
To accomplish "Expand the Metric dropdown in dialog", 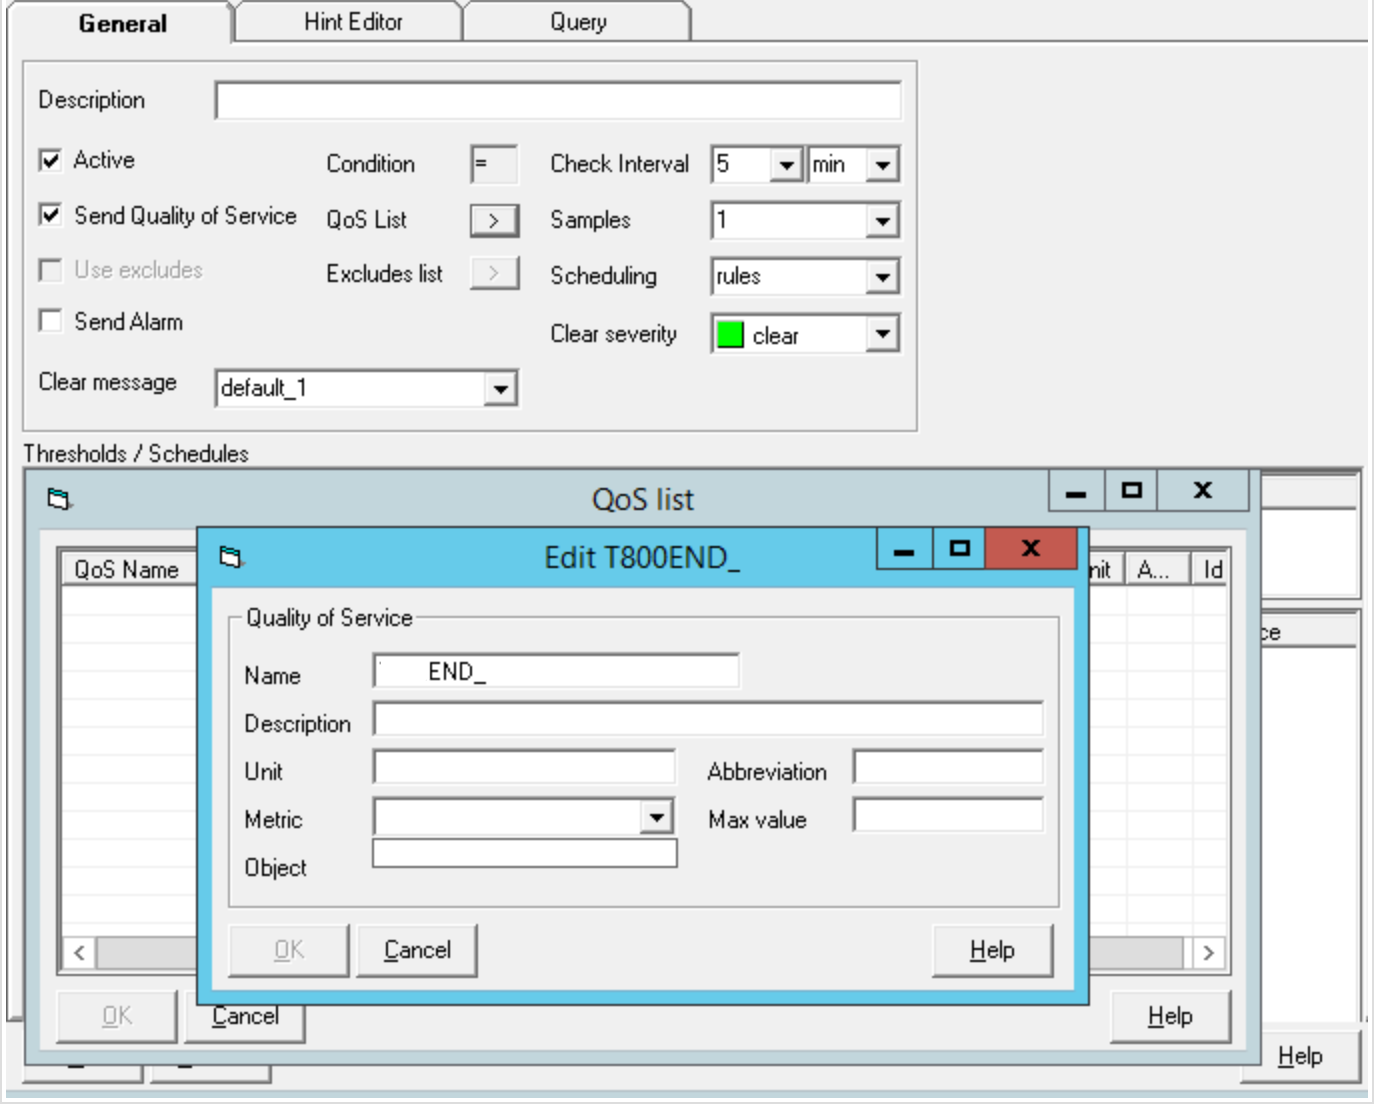I will (656, 817).
